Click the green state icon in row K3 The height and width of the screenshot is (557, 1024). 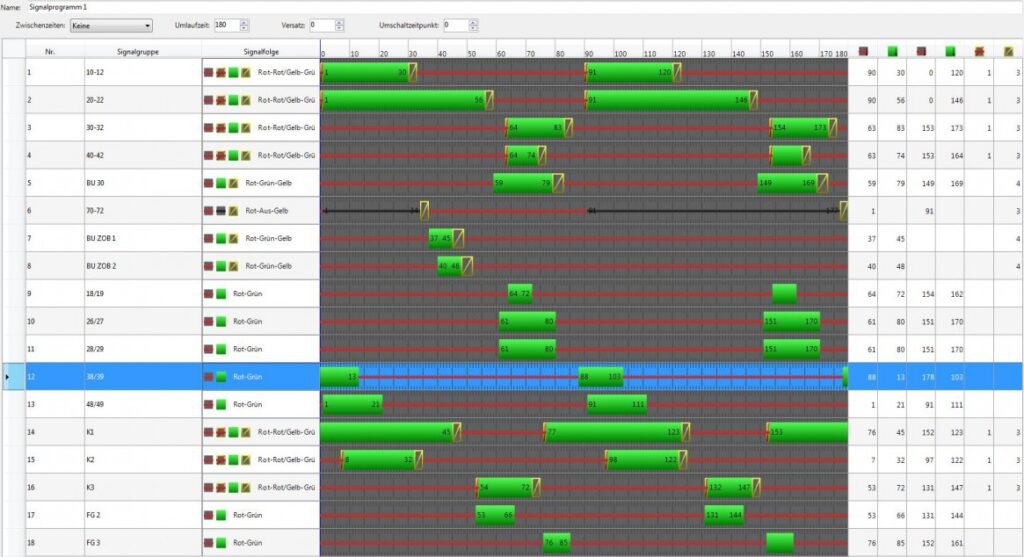233,487
